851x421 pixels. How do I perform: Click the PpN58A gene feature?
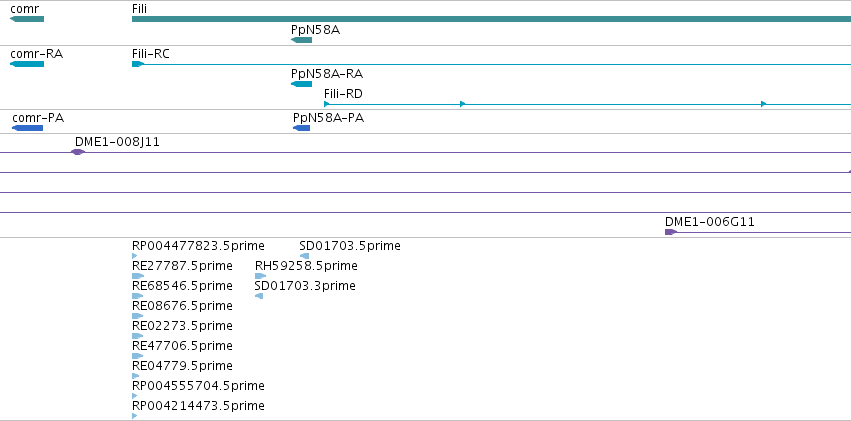point(301,40)
